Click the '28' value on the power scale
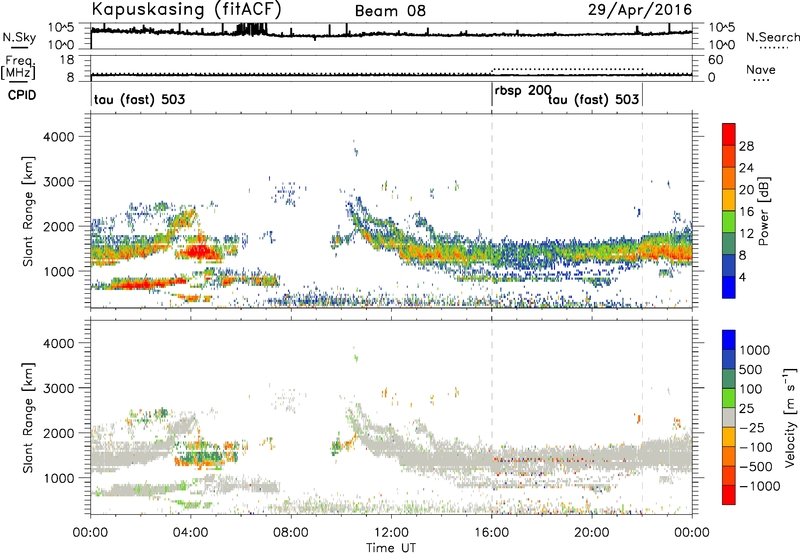 pyautogui.click(x=746, y=146)
